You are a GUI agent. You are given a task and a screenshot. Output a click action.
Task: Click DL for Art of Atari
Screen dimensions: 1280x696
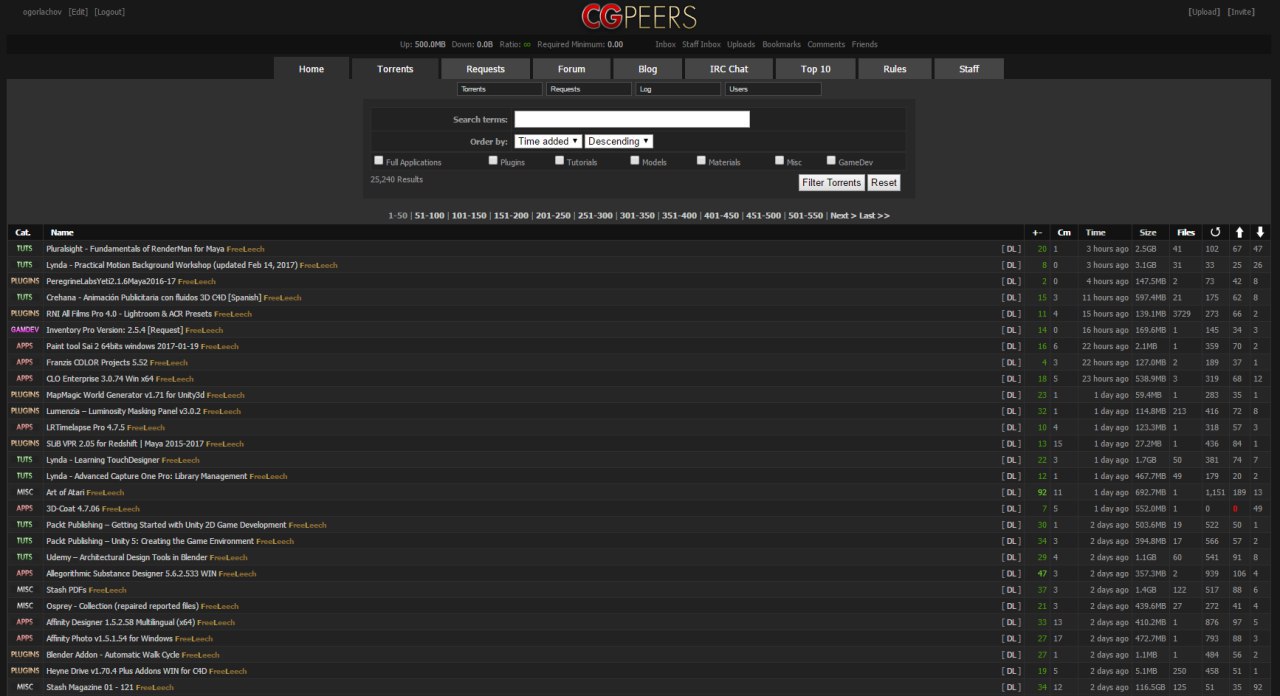pyautogui.click(x=1011, y=493)
